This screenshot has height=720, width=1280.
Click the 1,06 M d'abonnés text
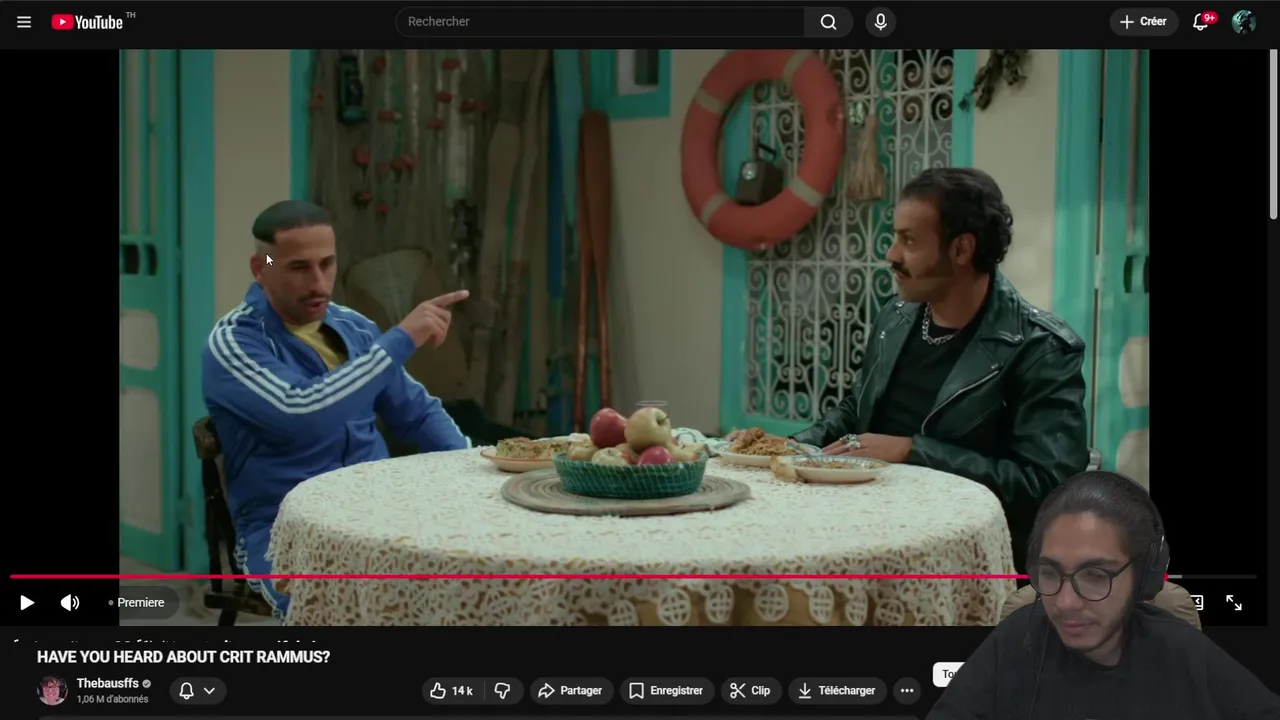pyautogui.click(x=113, y=699)
